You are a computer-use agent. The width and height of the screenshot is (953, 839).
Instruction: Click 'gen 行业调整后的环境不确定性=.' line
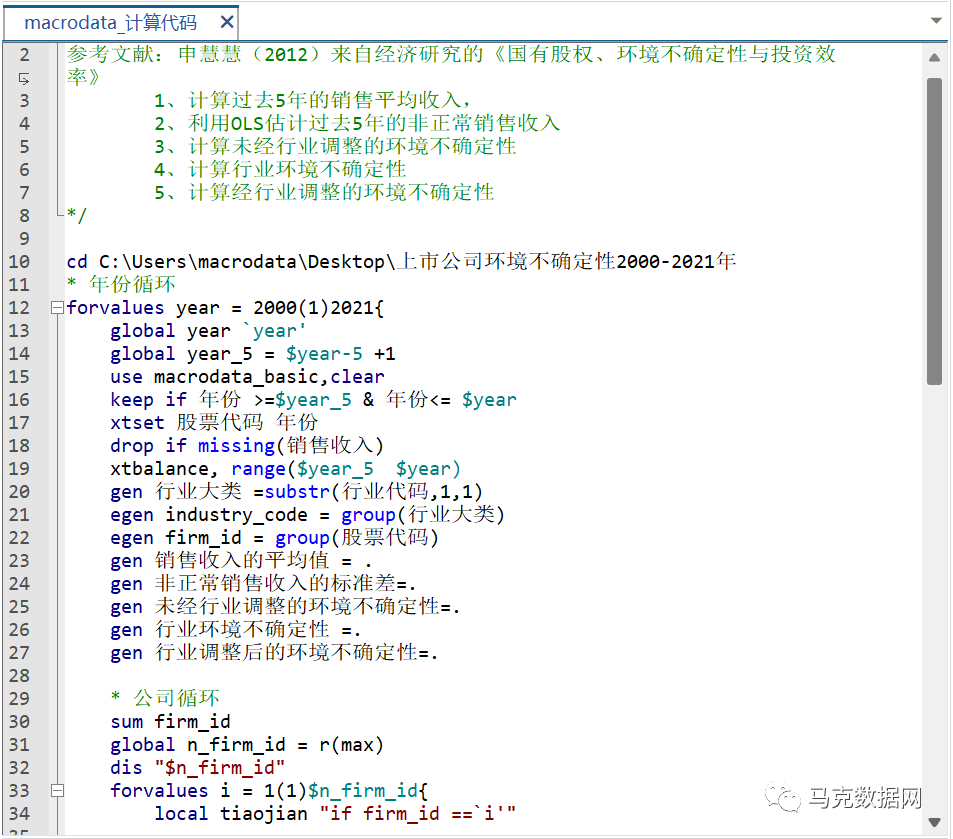[x=274, y=653]
